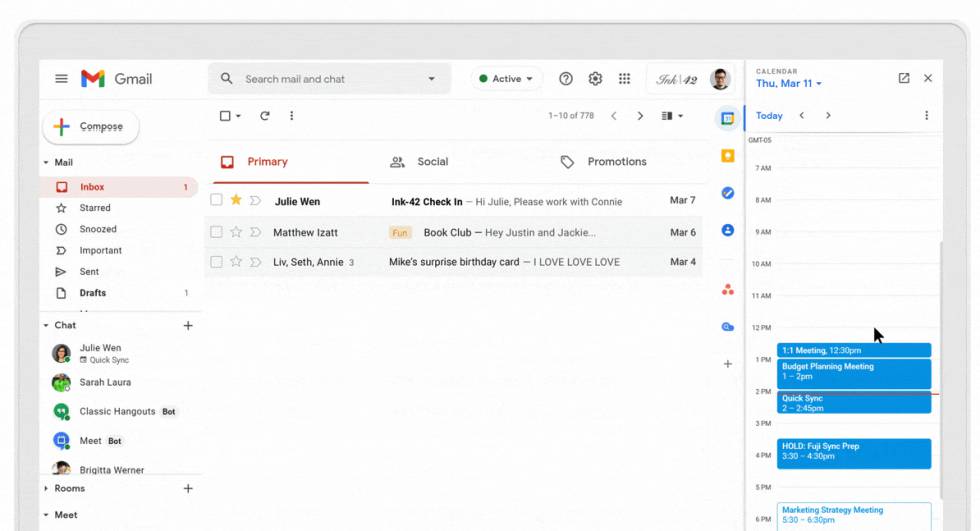The height and width of the screenshot is (531, 980).
Task: Switch to the Social tab
Action: (x=419, y=162)
